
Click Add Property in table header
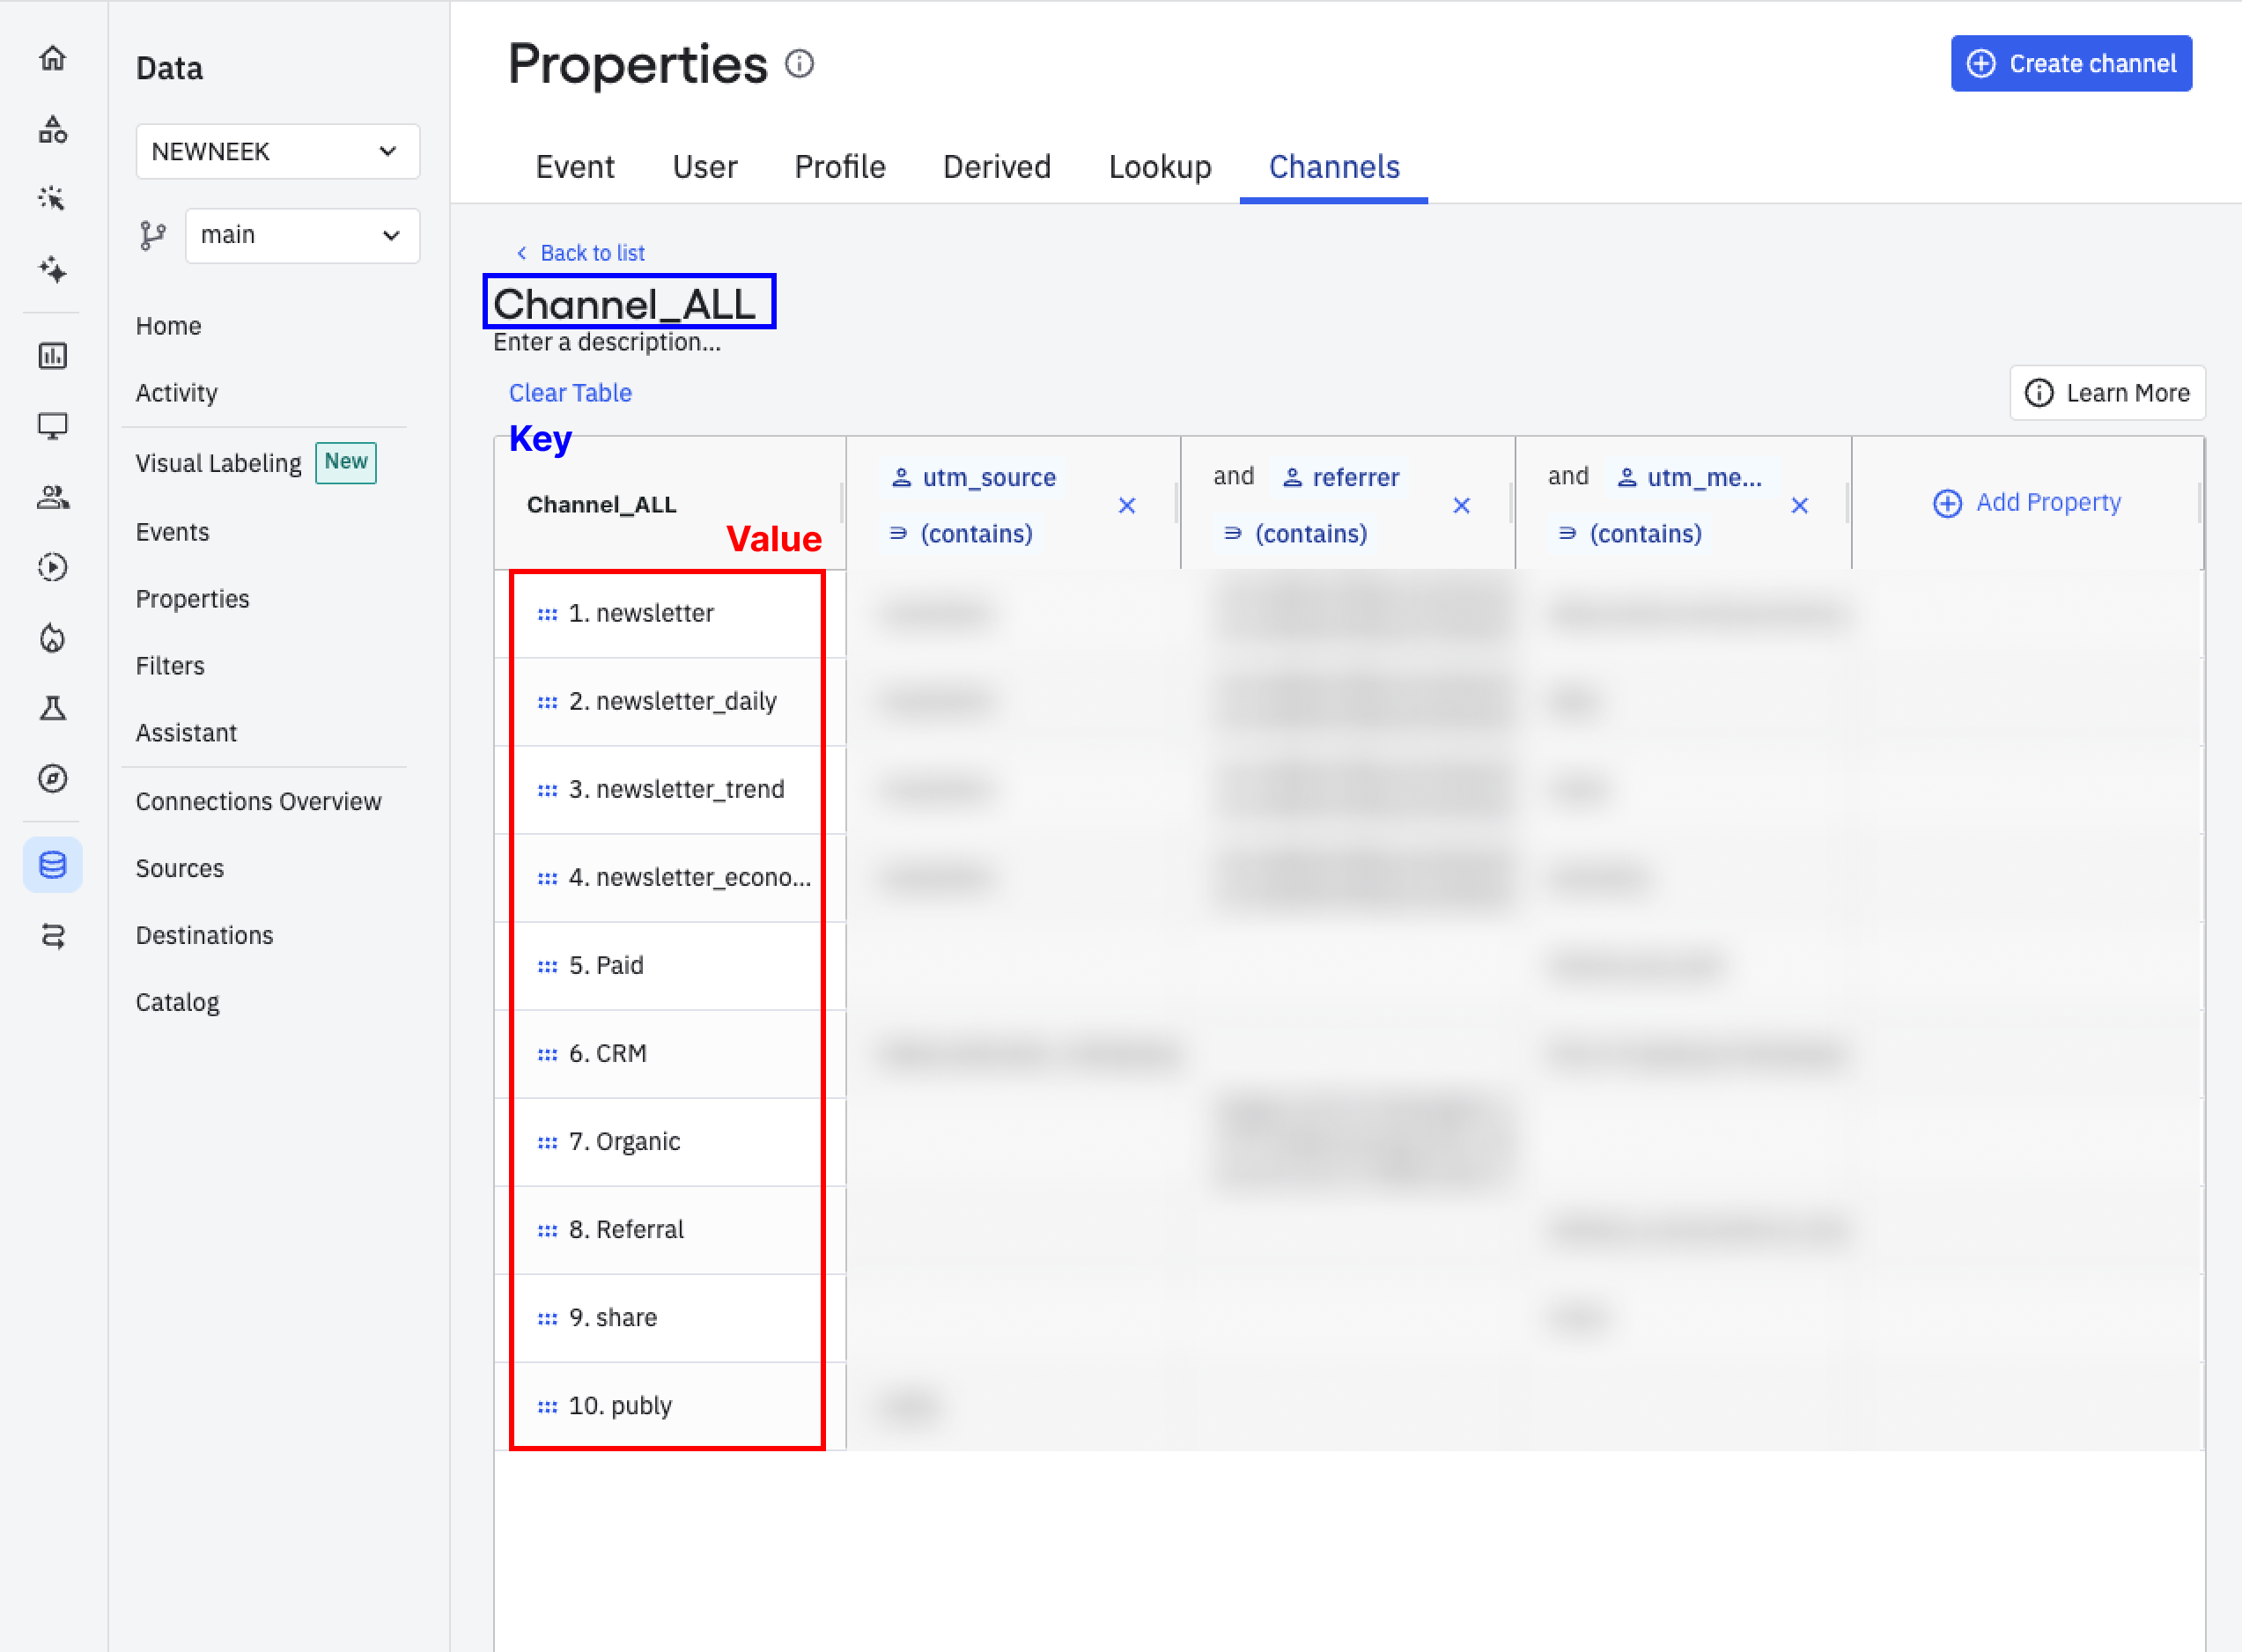click(2027, 503)
